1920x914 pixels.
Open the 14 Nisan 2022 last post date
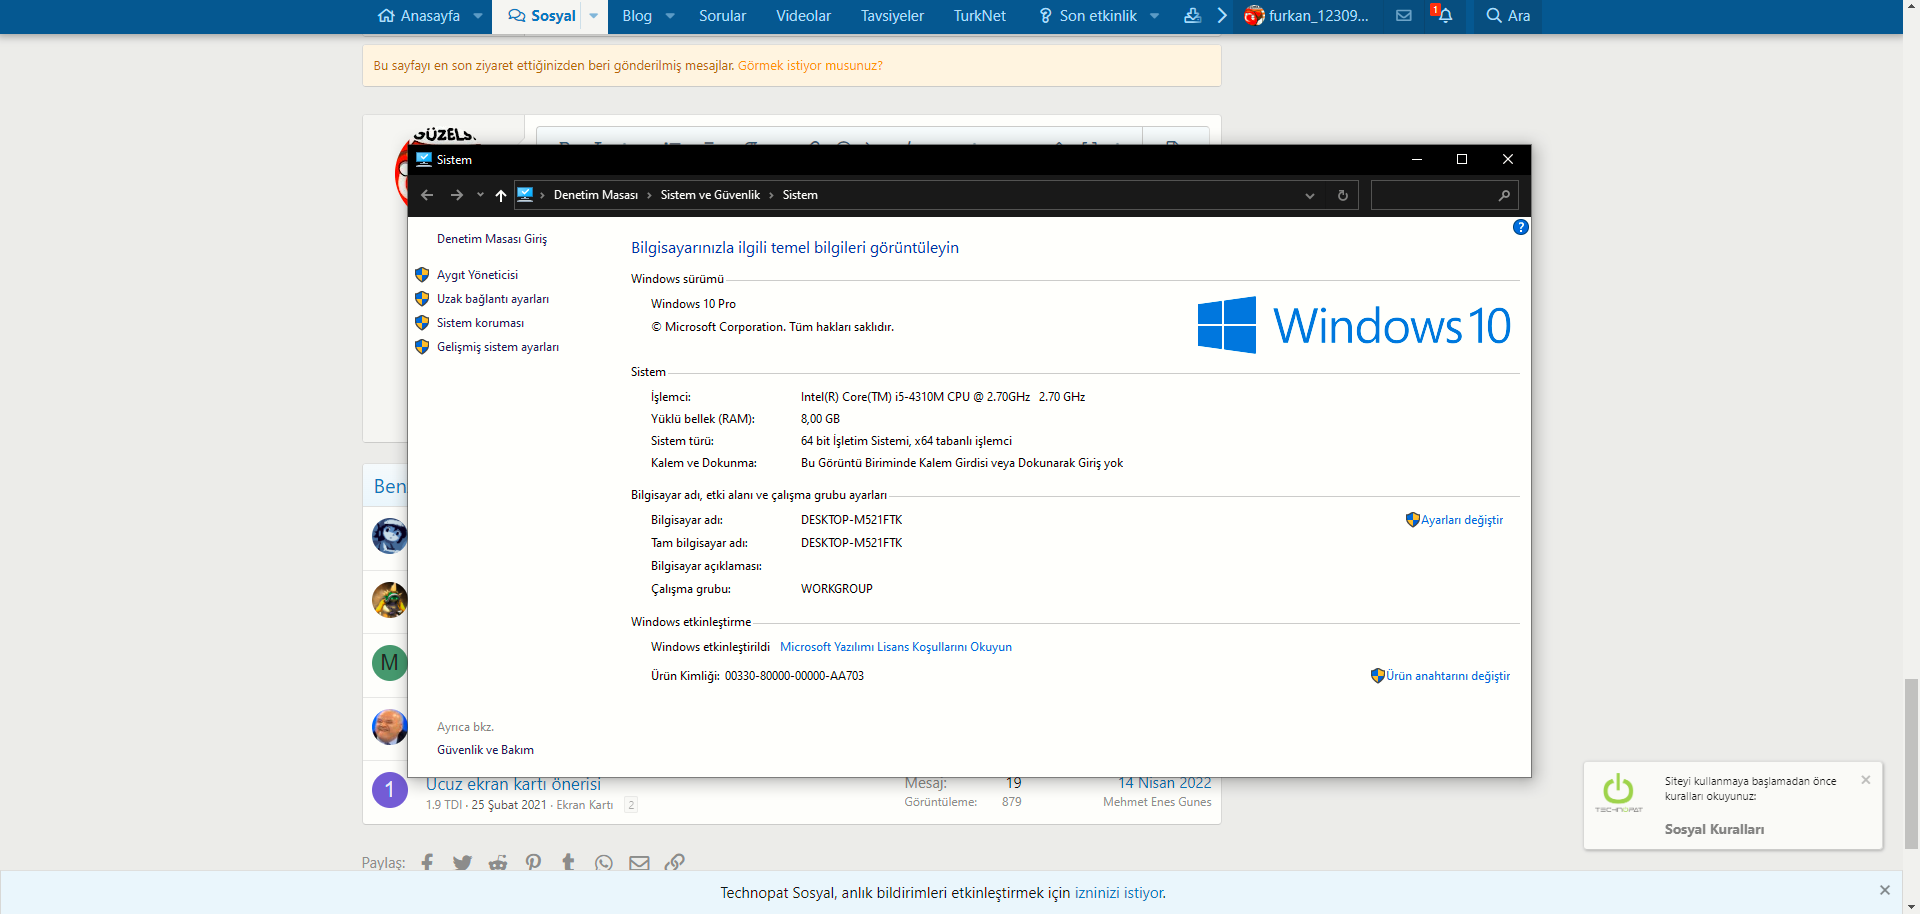coord(1164,783)
